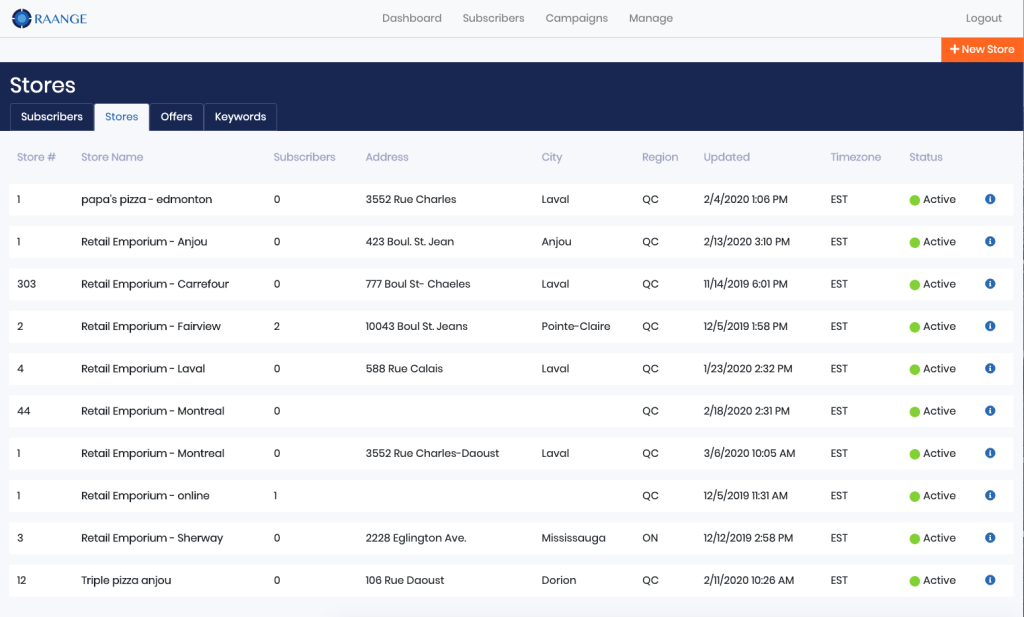
Task: Open info icon for Retail Emporium - Fairview
Action: click(990, 326)
